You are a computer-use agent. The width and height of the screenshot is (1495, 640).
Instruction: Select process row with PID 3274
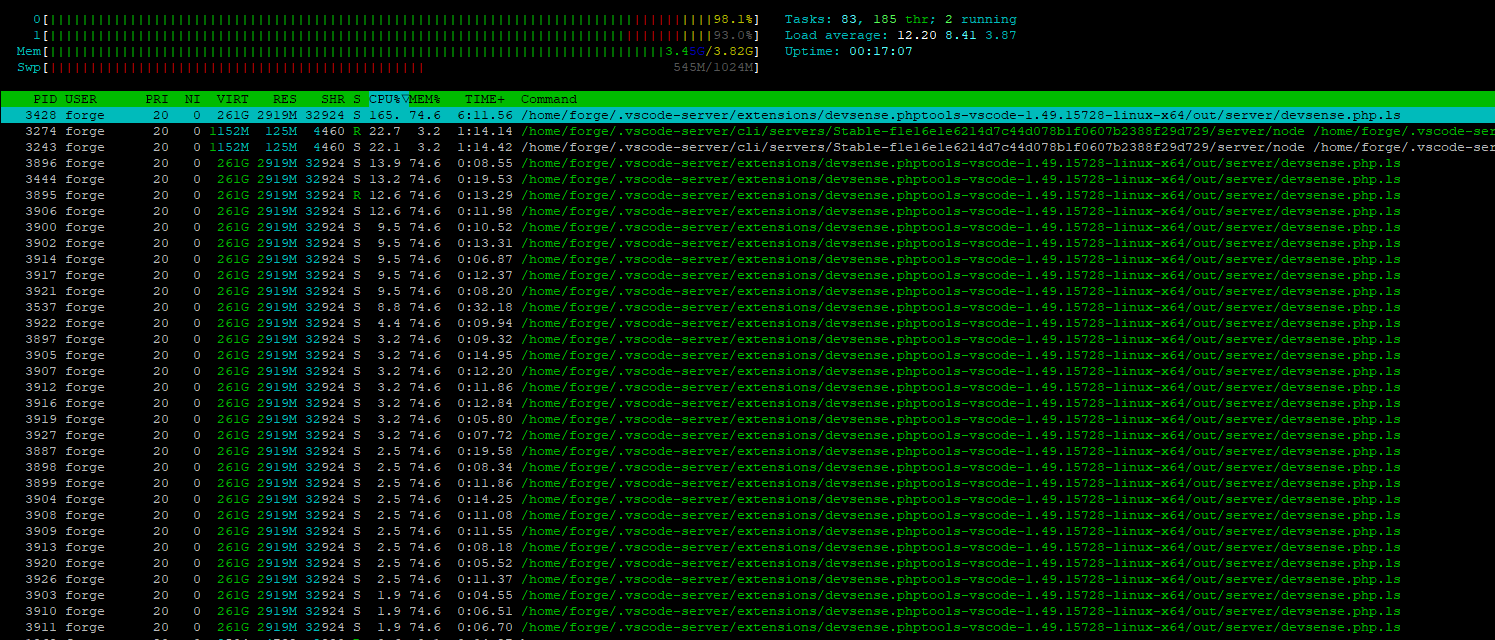pyautogui.click(x=700, y=131)
